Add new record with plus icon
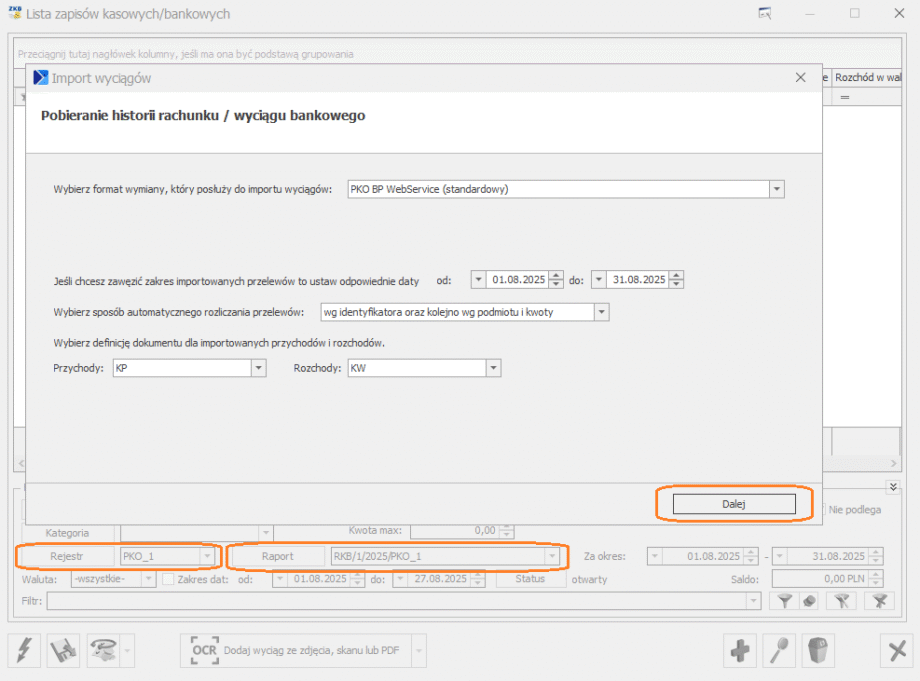This screenshot has height=681, width=920. [740, 650]
